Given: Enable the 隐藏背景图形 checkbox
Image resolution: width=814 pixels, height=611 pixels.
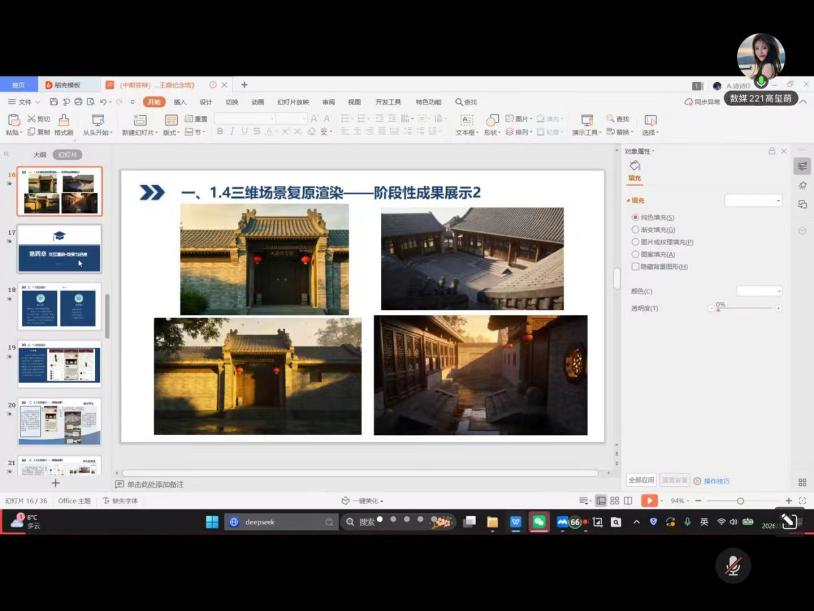Looking at the screenshot, I should click(x=635, y=267).
